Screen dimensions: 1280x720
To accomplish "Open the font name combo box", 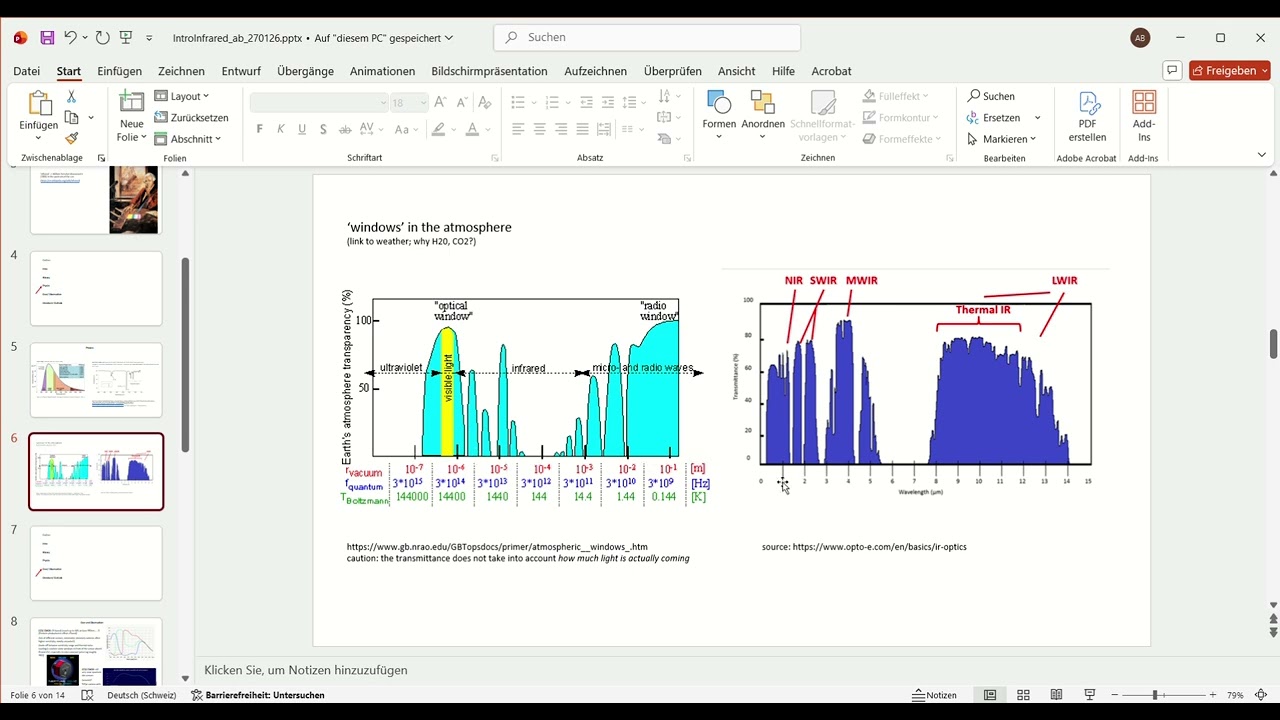I will click(x=319, y=103).
